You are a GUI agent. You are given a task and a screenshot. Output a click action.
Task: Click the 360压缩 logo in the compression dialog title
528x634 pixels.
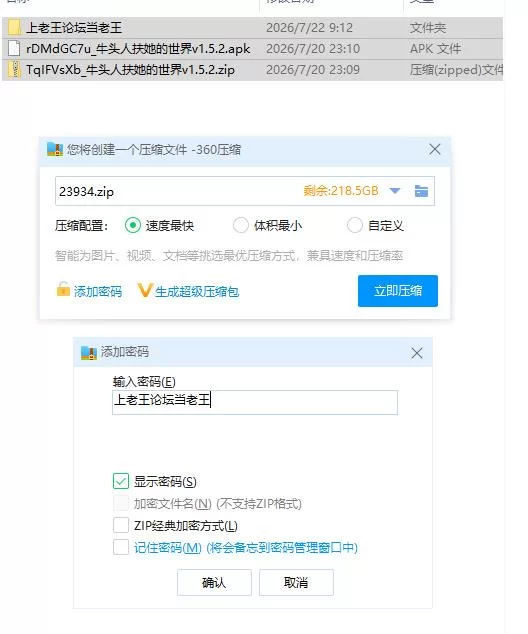coord(55,150)
